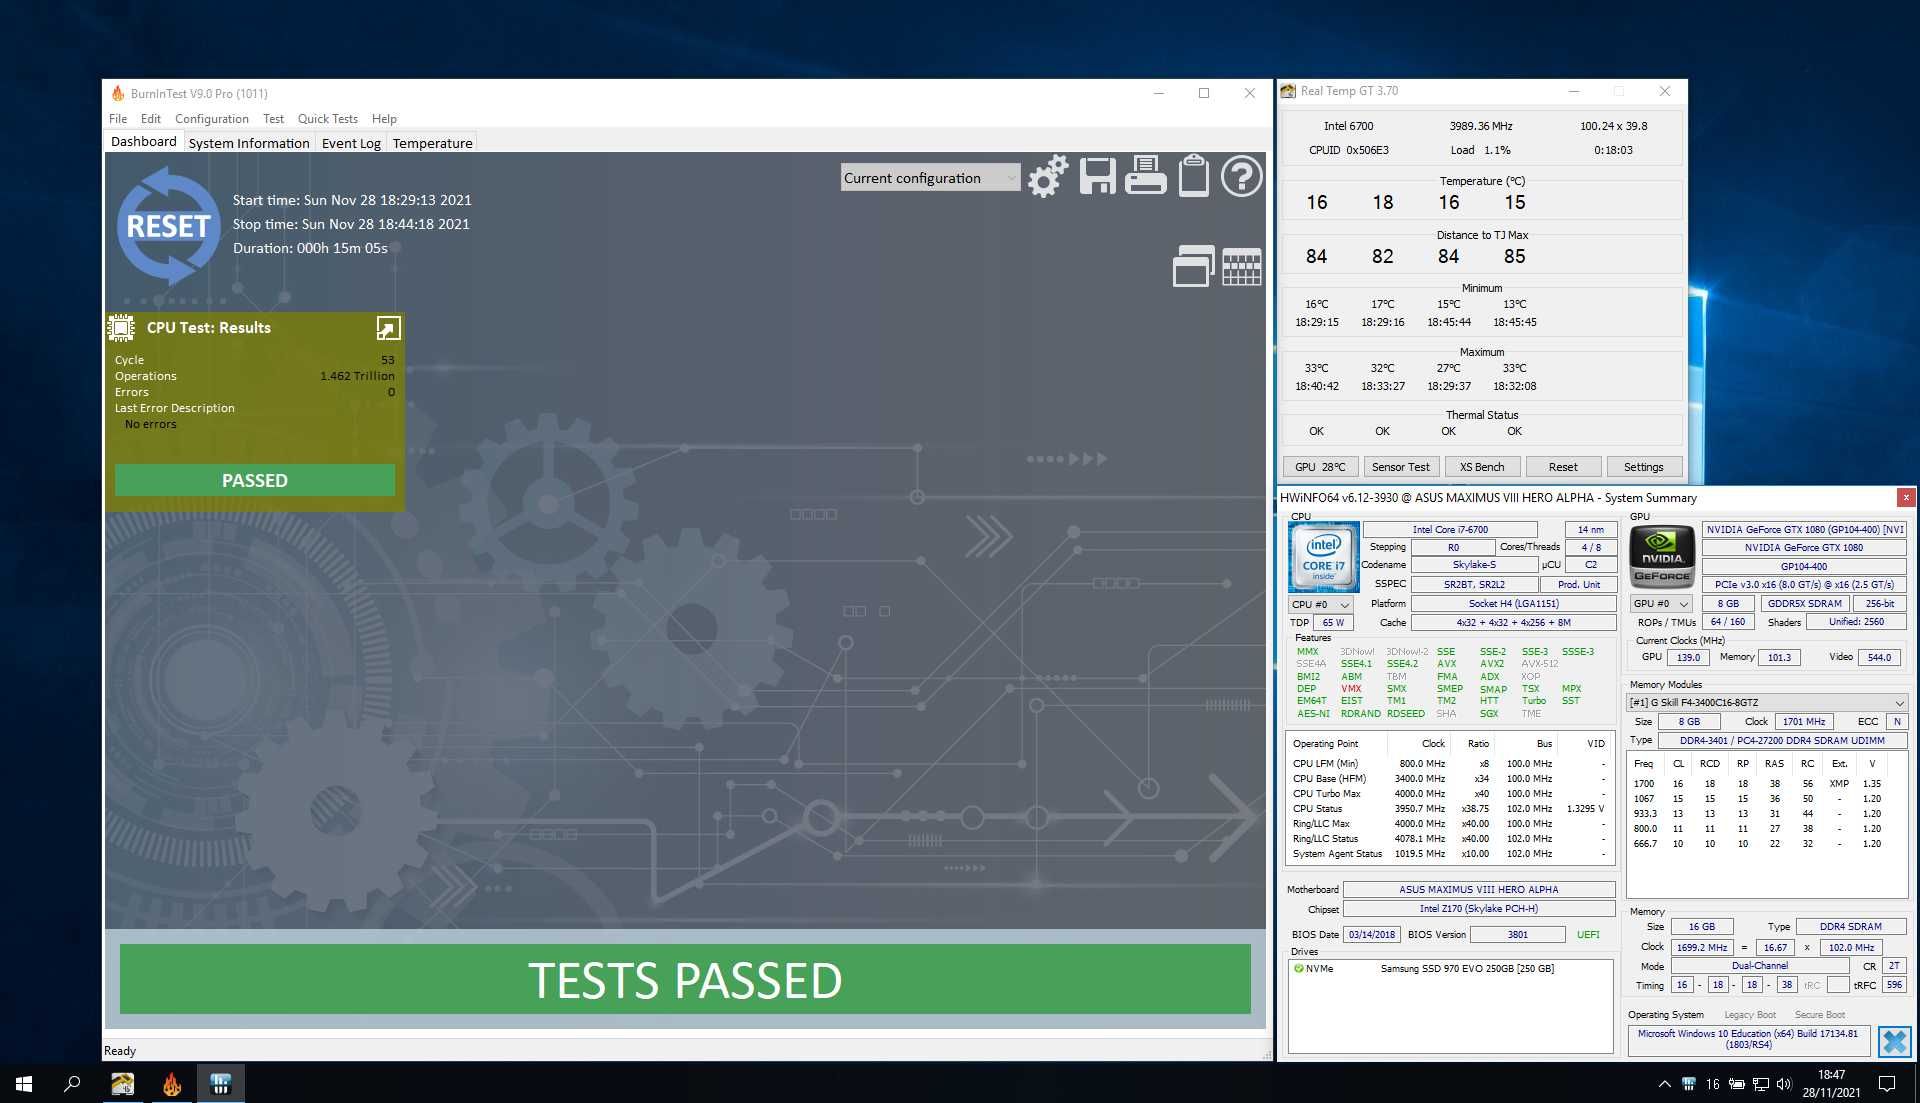Click the Reset button in Real Temp
The height and width of the screenshot is (1103, 1920).
click(1563, 467)
